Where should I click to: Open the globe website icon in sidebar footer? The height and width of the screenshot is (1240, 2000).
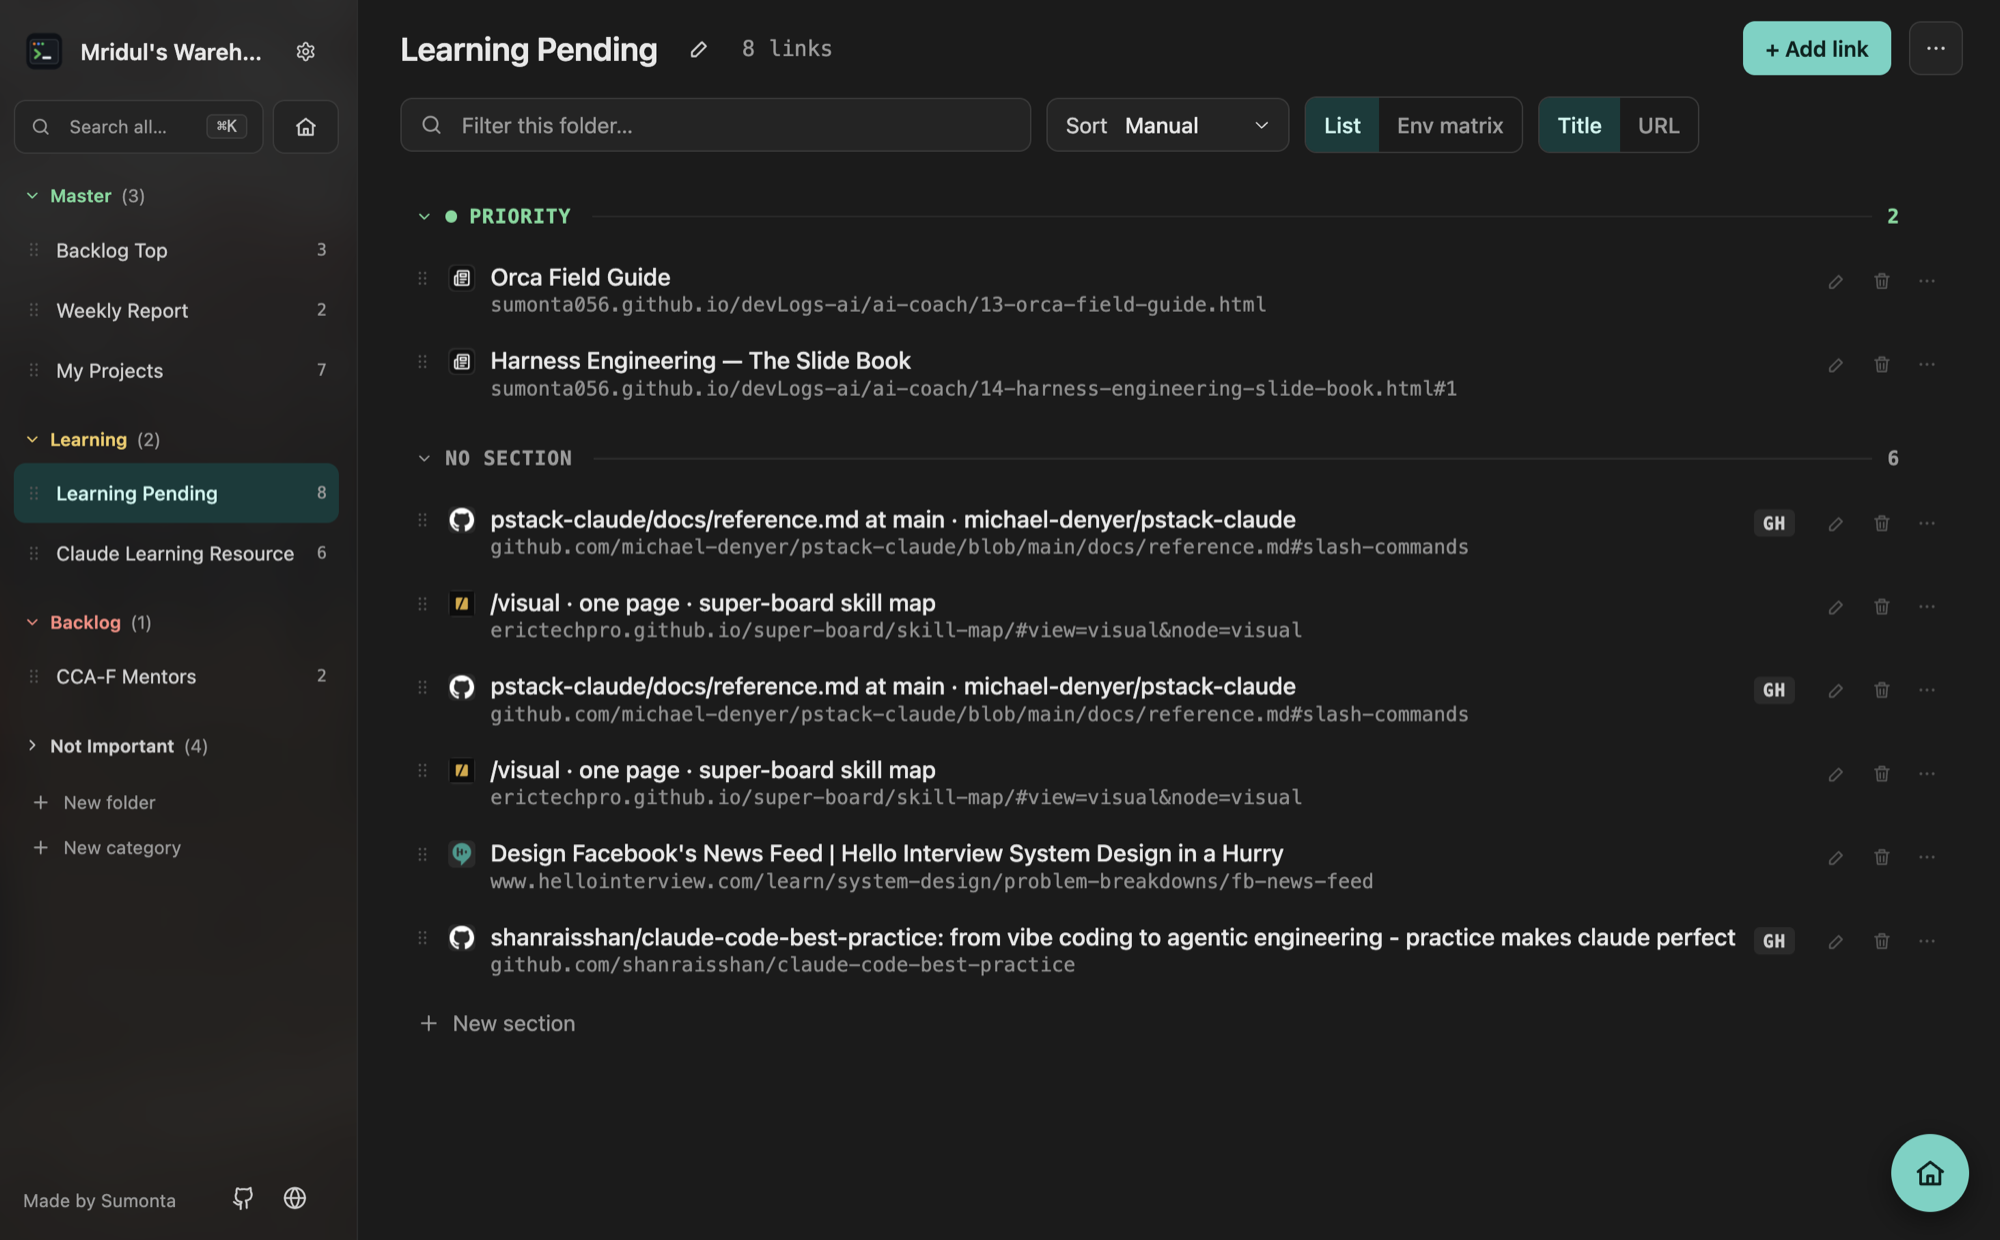pos(294,1198)
